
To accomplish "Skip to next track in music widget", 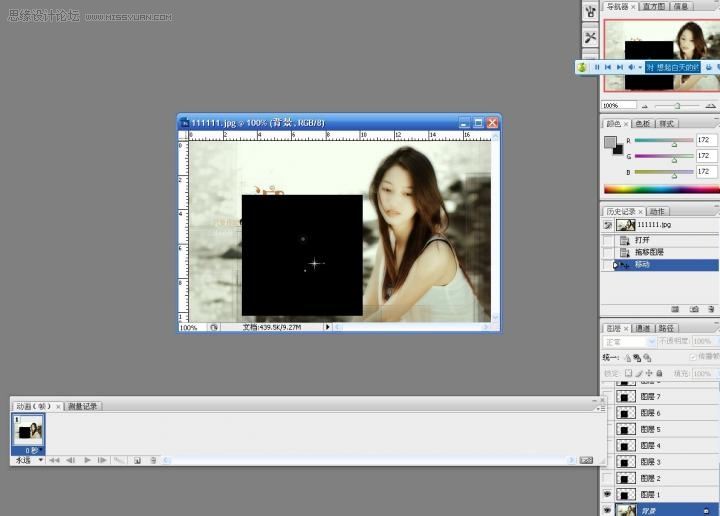I will [620, 67].
